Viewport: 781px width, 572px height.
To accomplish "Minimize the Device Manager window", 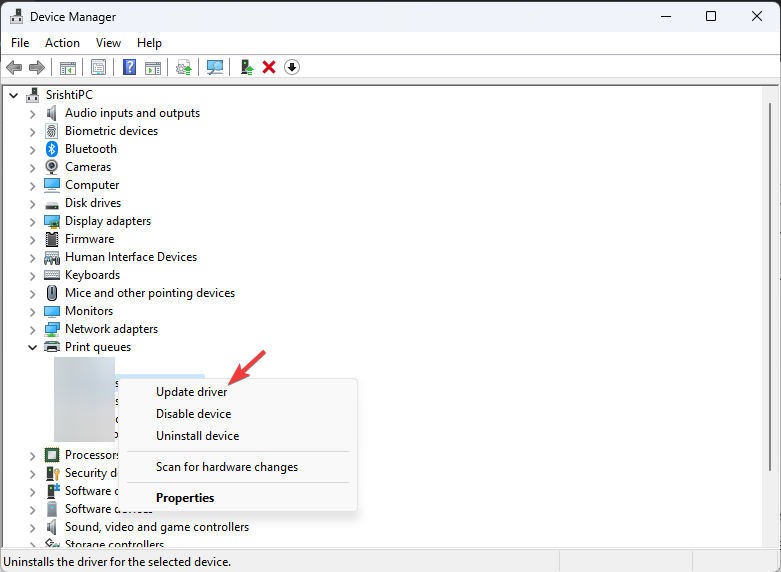I will tap(665, 16).
